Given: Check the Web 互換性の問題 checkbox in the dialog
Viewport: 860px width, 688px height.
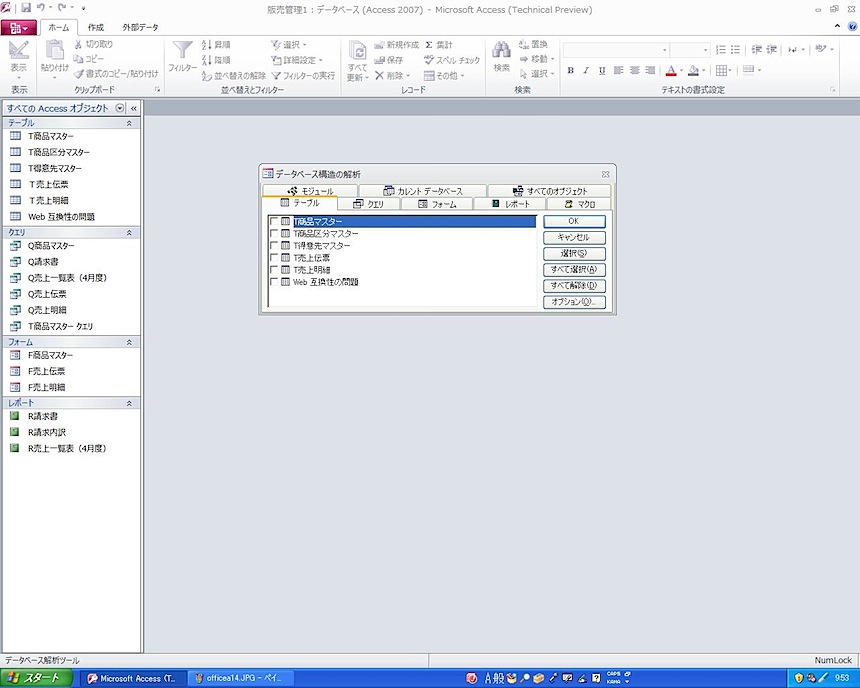Looking at the screenshot, I should click(x=274, y=281).
